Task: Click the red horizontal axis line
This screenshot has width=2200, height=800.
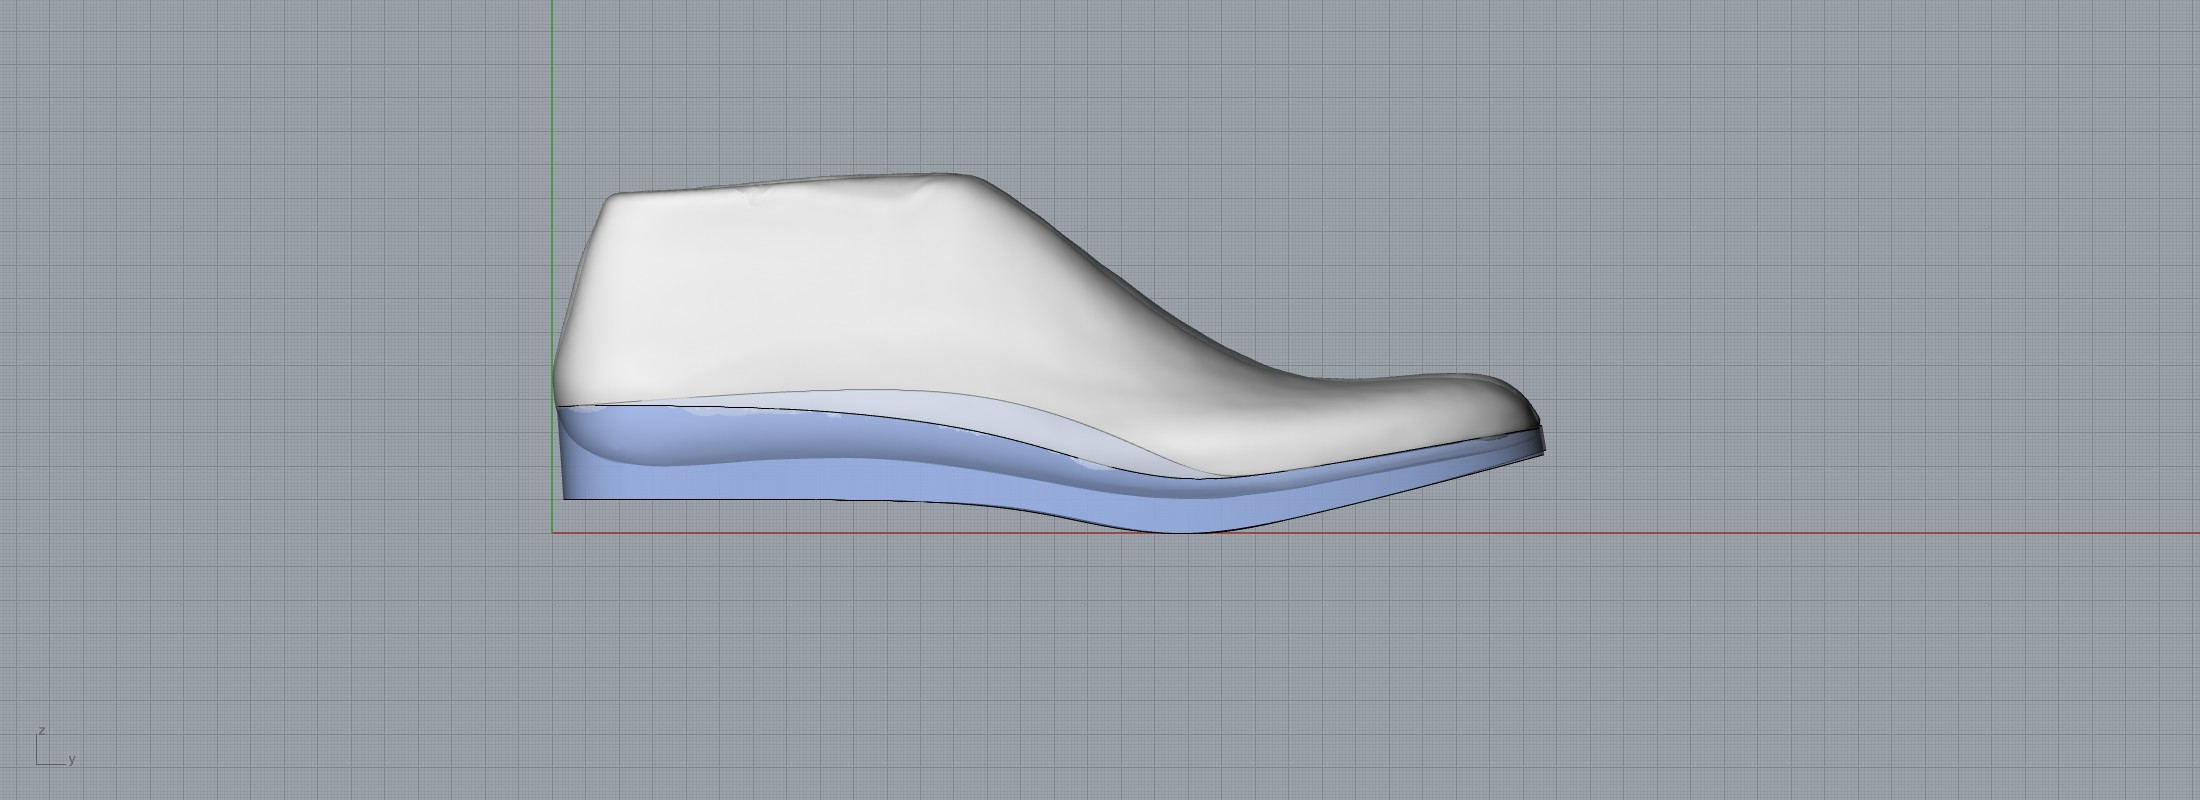Action: [1800, 533]
